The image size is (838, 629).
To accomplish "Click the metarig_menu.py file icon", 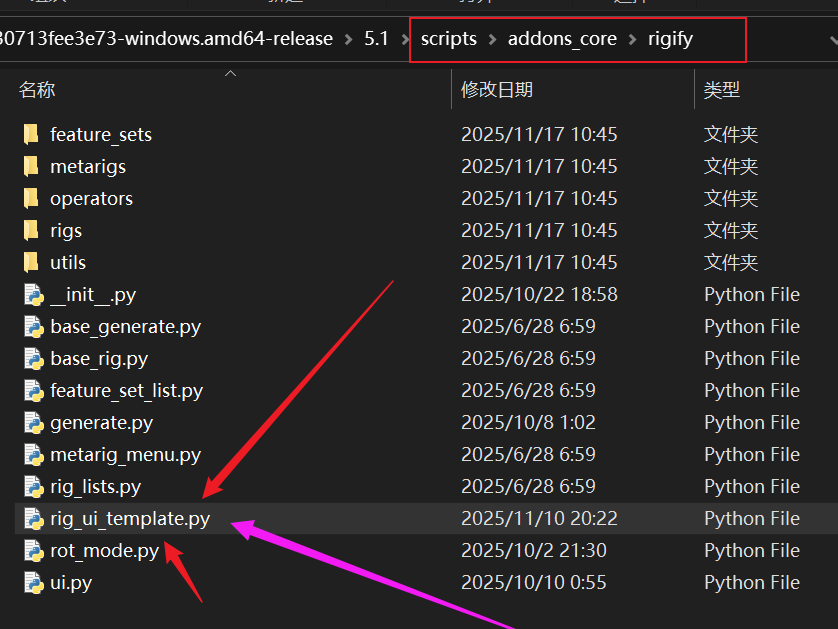I will 34,455.
